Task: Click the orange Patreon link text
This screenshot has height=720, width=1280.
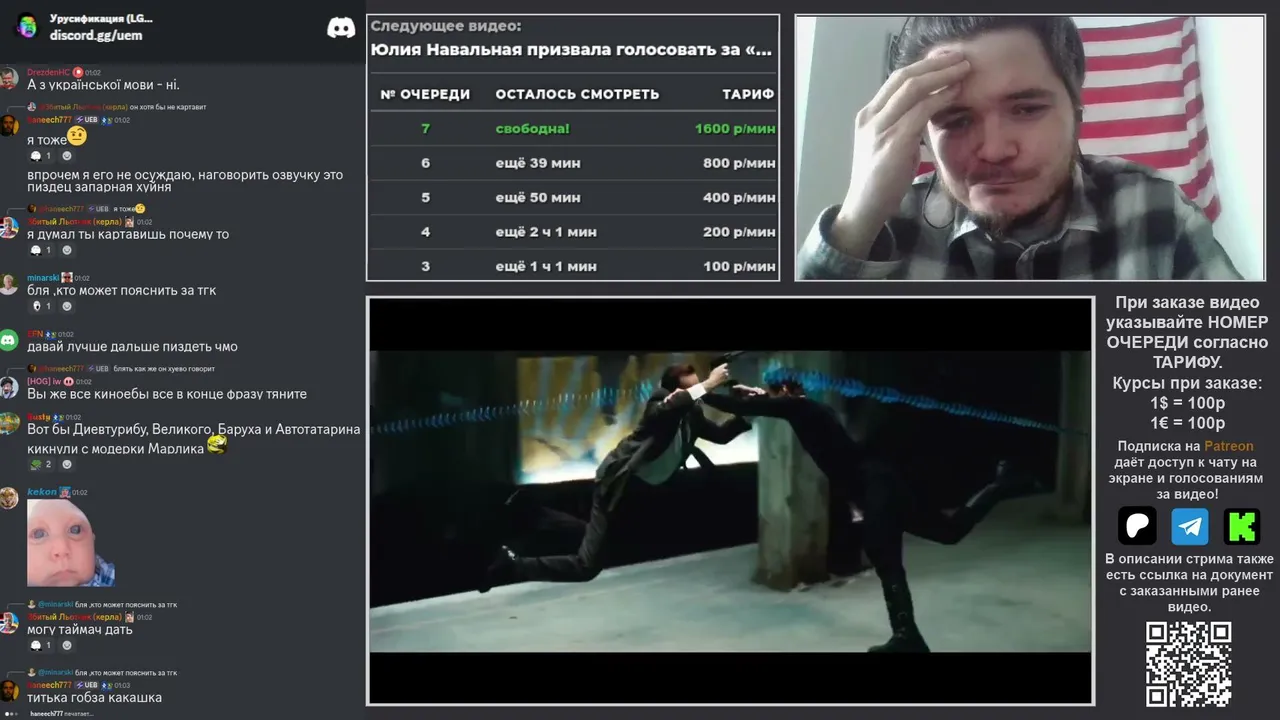Action: point(1228,446)
